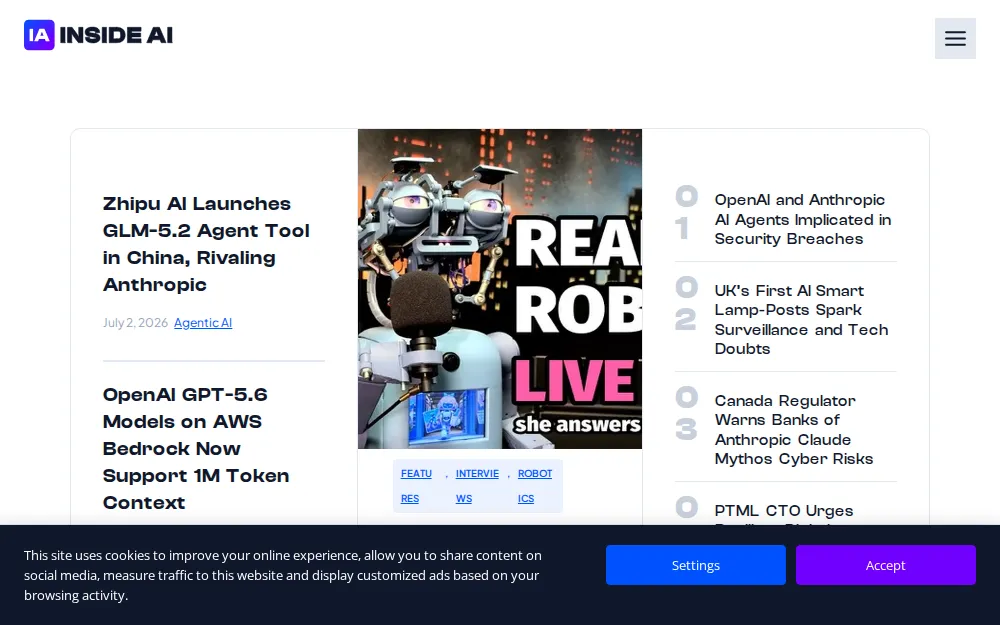Click the cookie notice text
Screen dimensions: 1000x625
coord(283,575)
